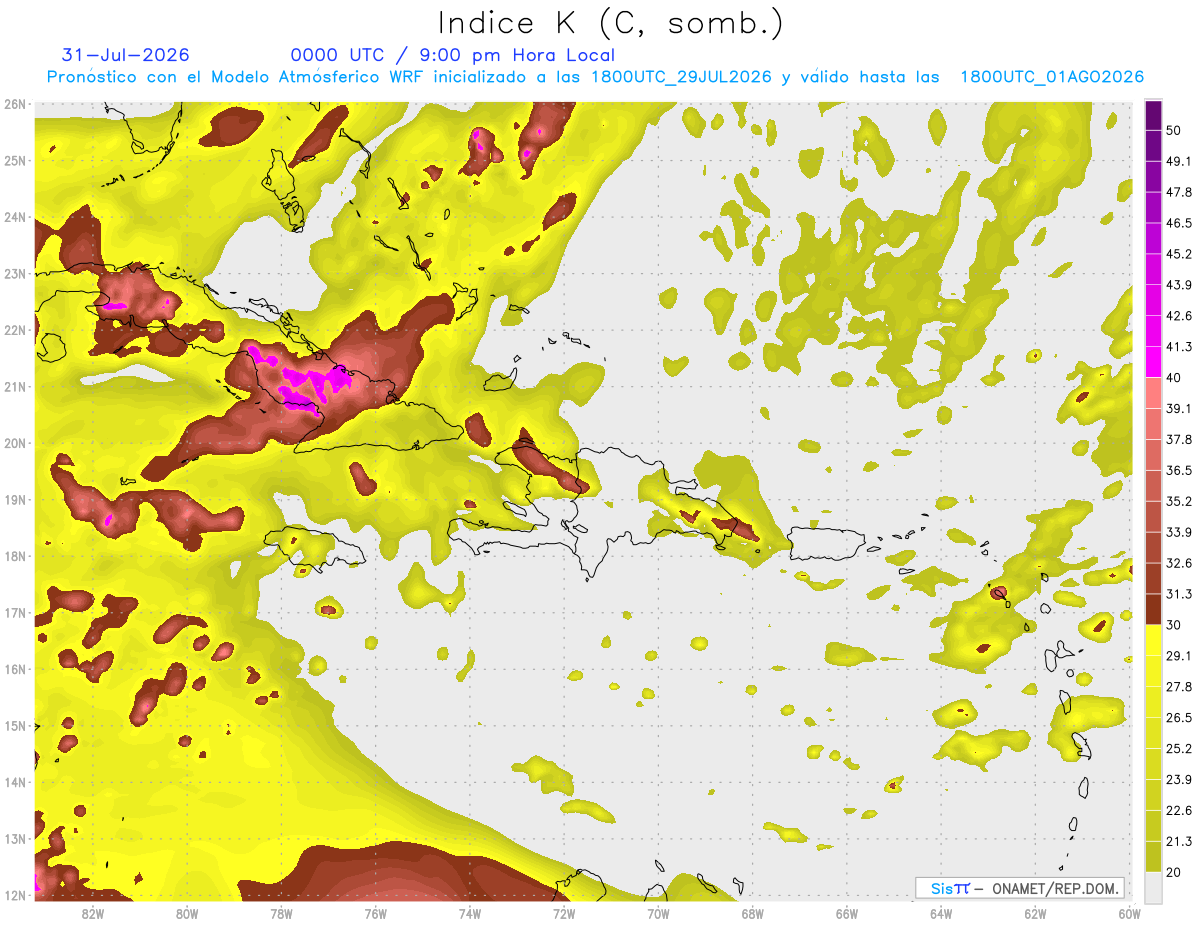Click the "14N" latitude label
This screenshot has width=1200, height=927.
click(15, 782)
